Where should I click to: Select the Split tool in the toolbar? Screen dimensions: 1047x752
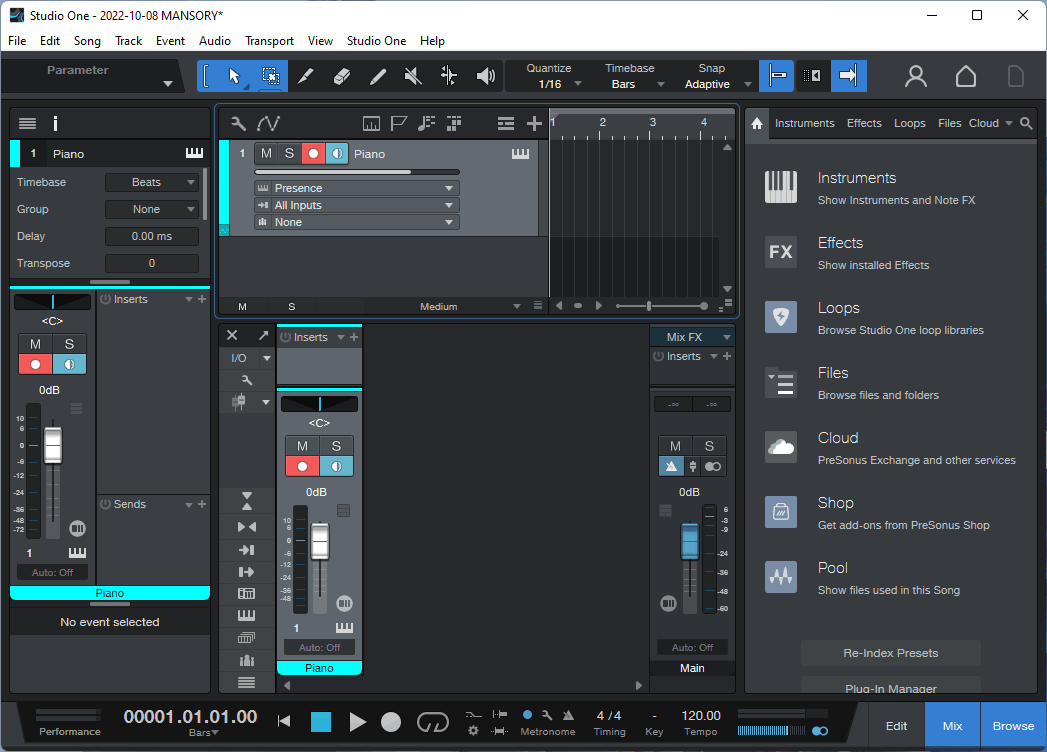tap(307, 75)
